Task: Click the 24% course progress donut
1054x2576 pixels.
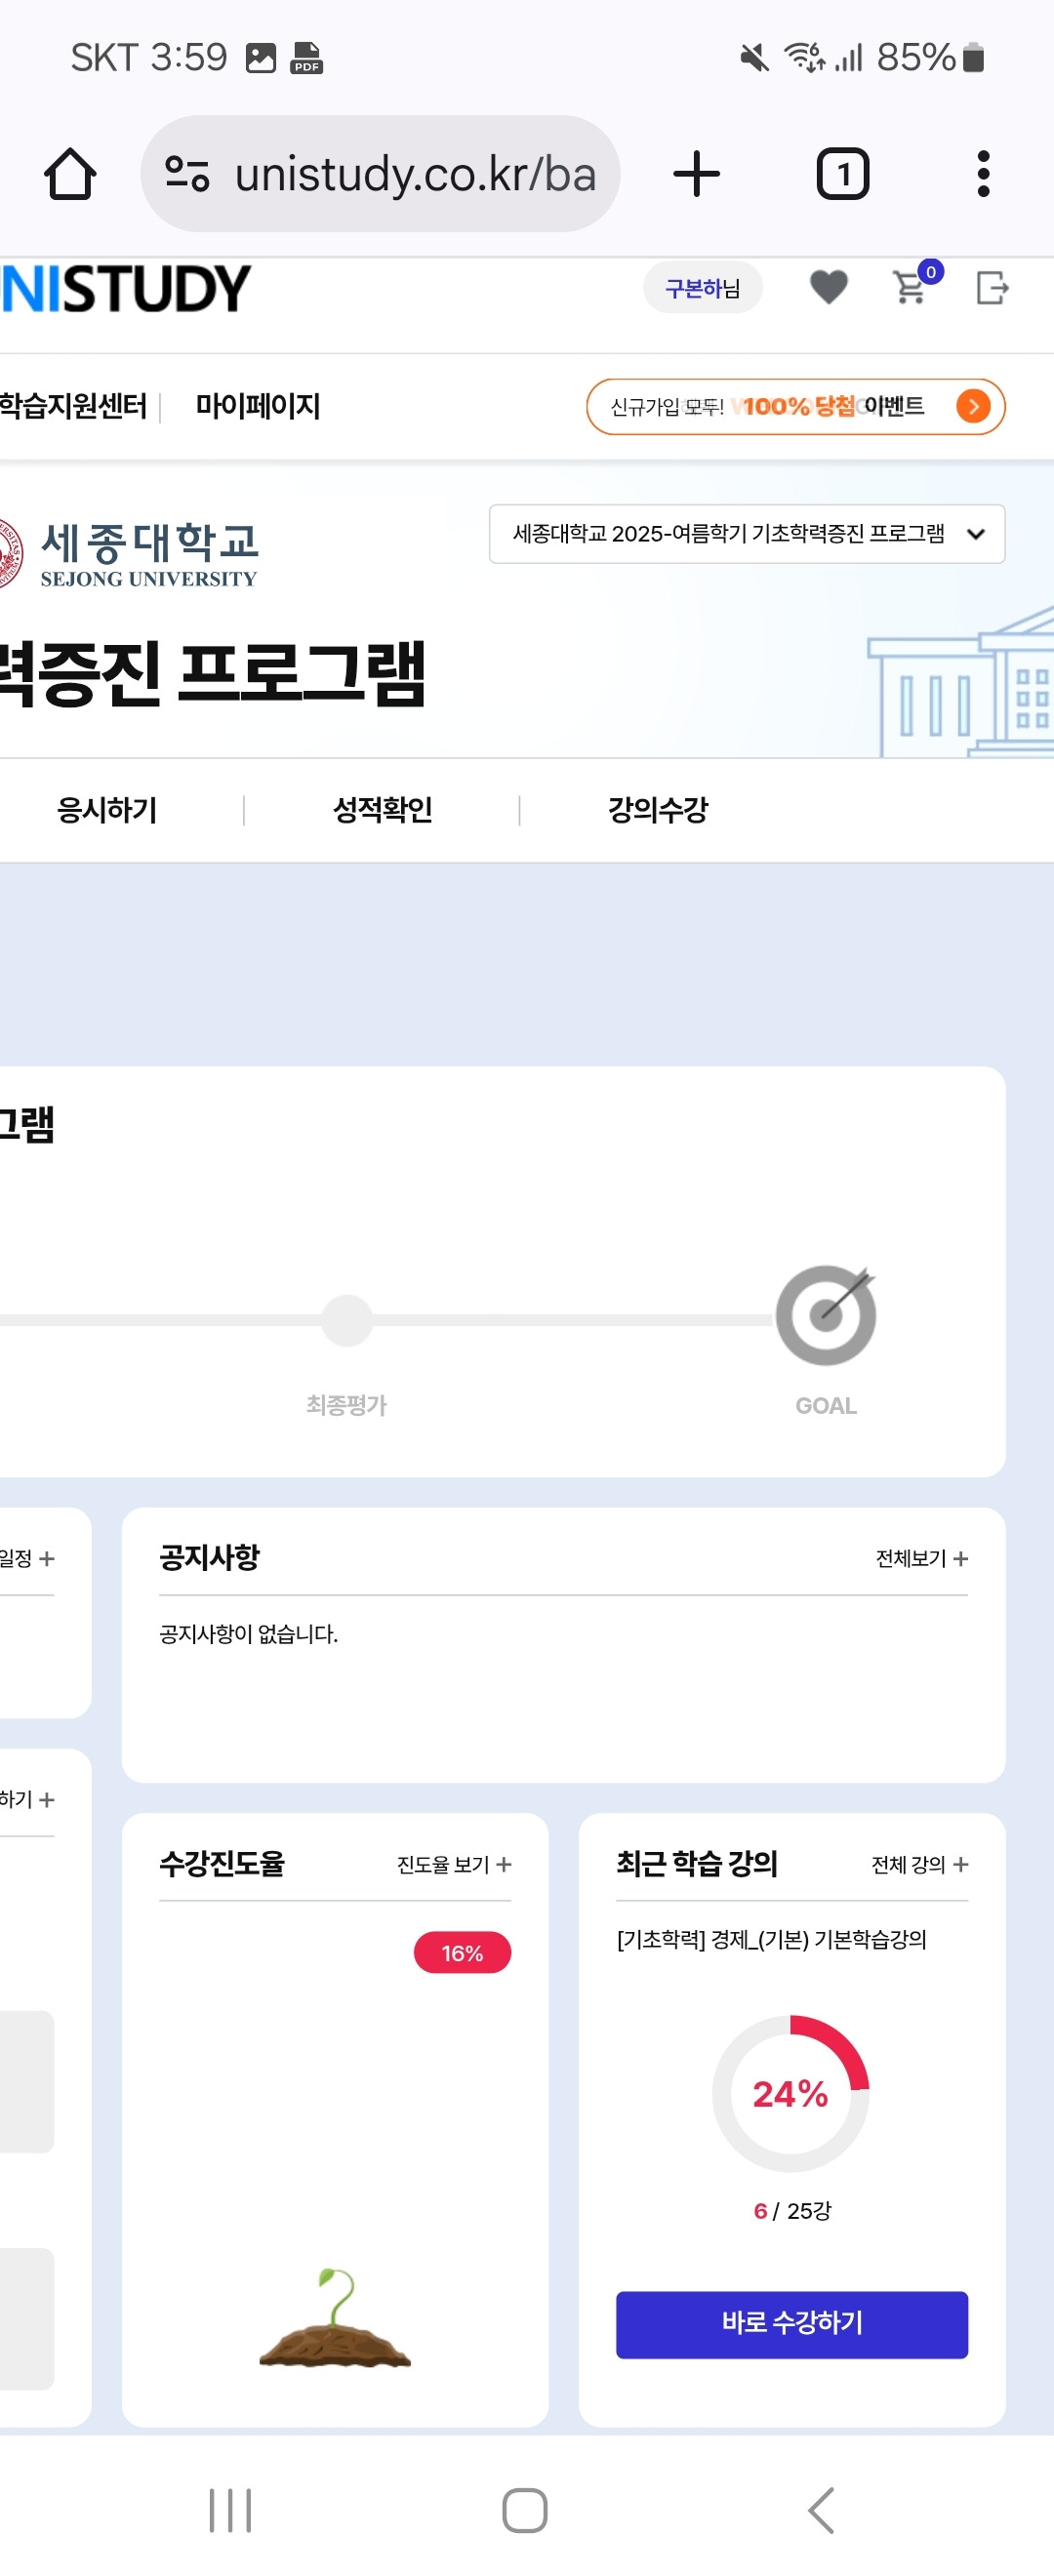Action: 790,2095
